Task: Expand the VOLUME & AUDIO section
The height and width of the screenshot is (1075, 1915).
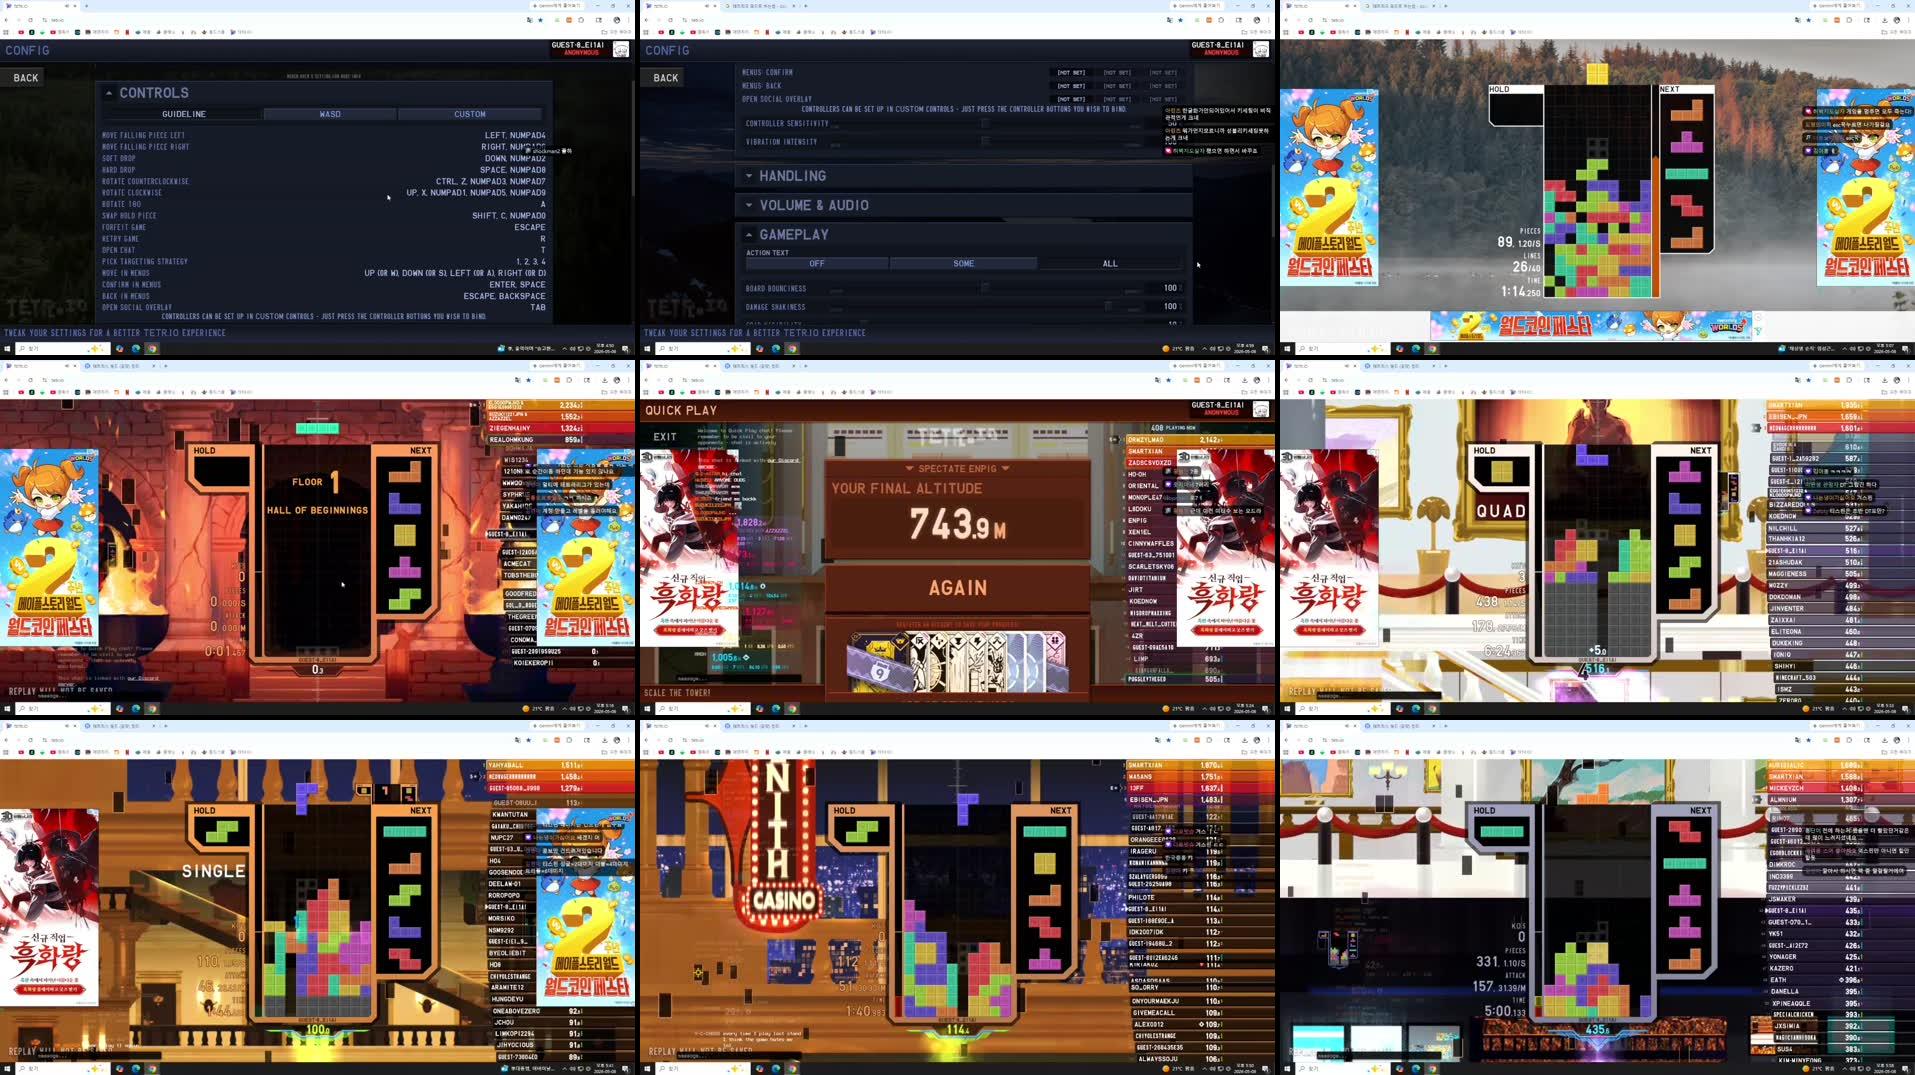Action: [x=964, y=205]
